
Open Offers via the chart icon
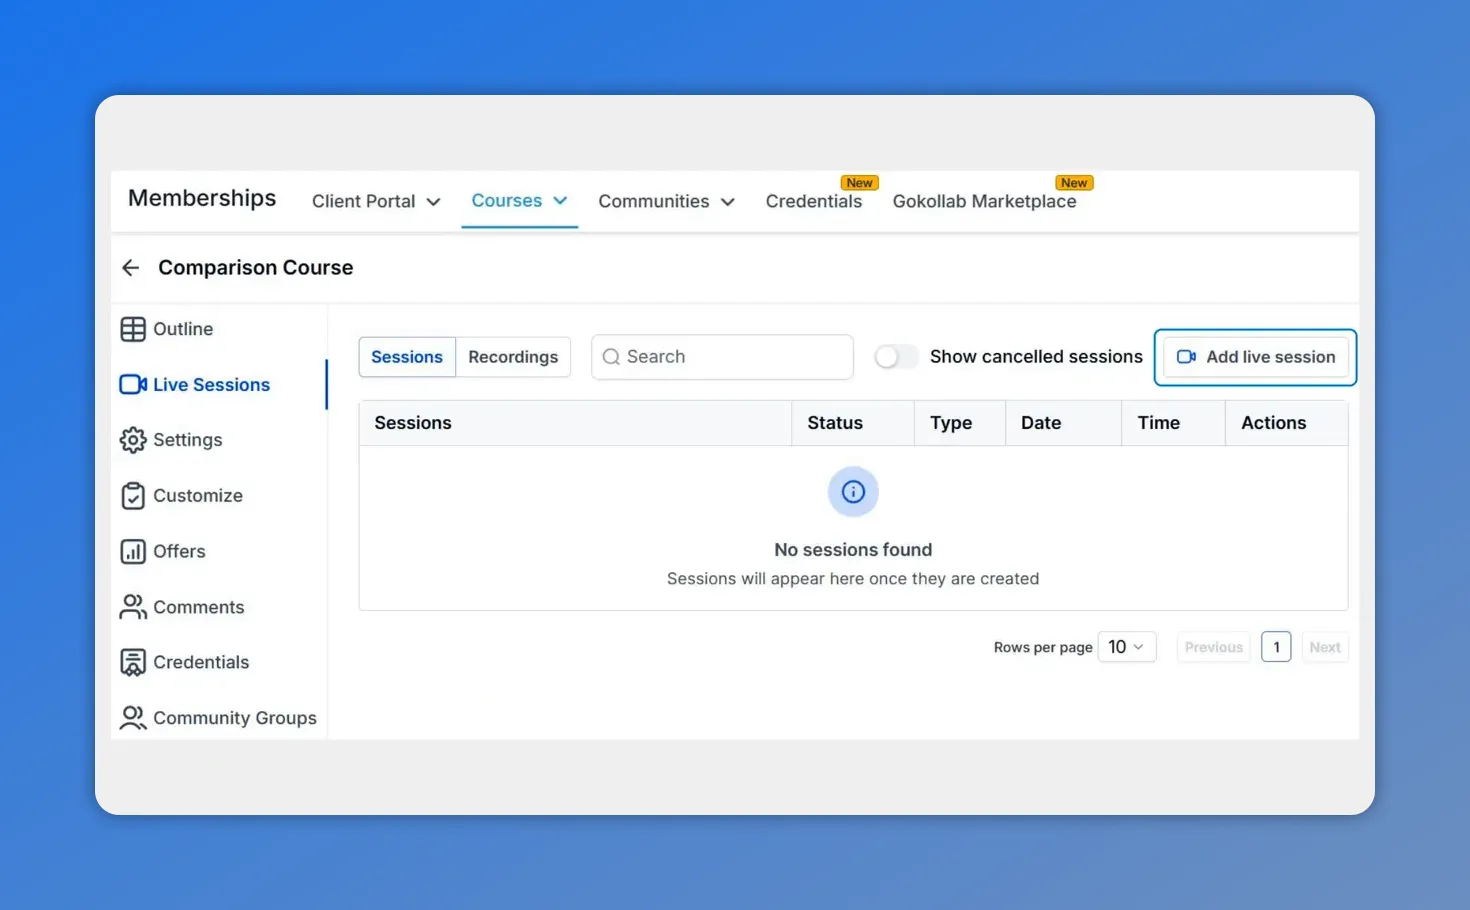pos(134,551)
